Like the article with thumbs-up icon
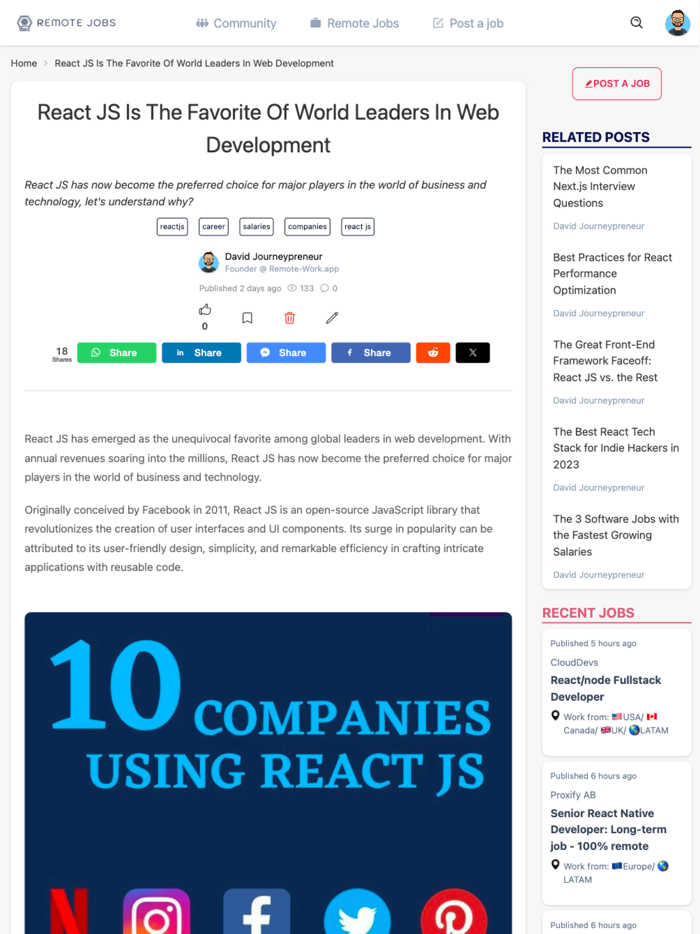 point(205,310)
